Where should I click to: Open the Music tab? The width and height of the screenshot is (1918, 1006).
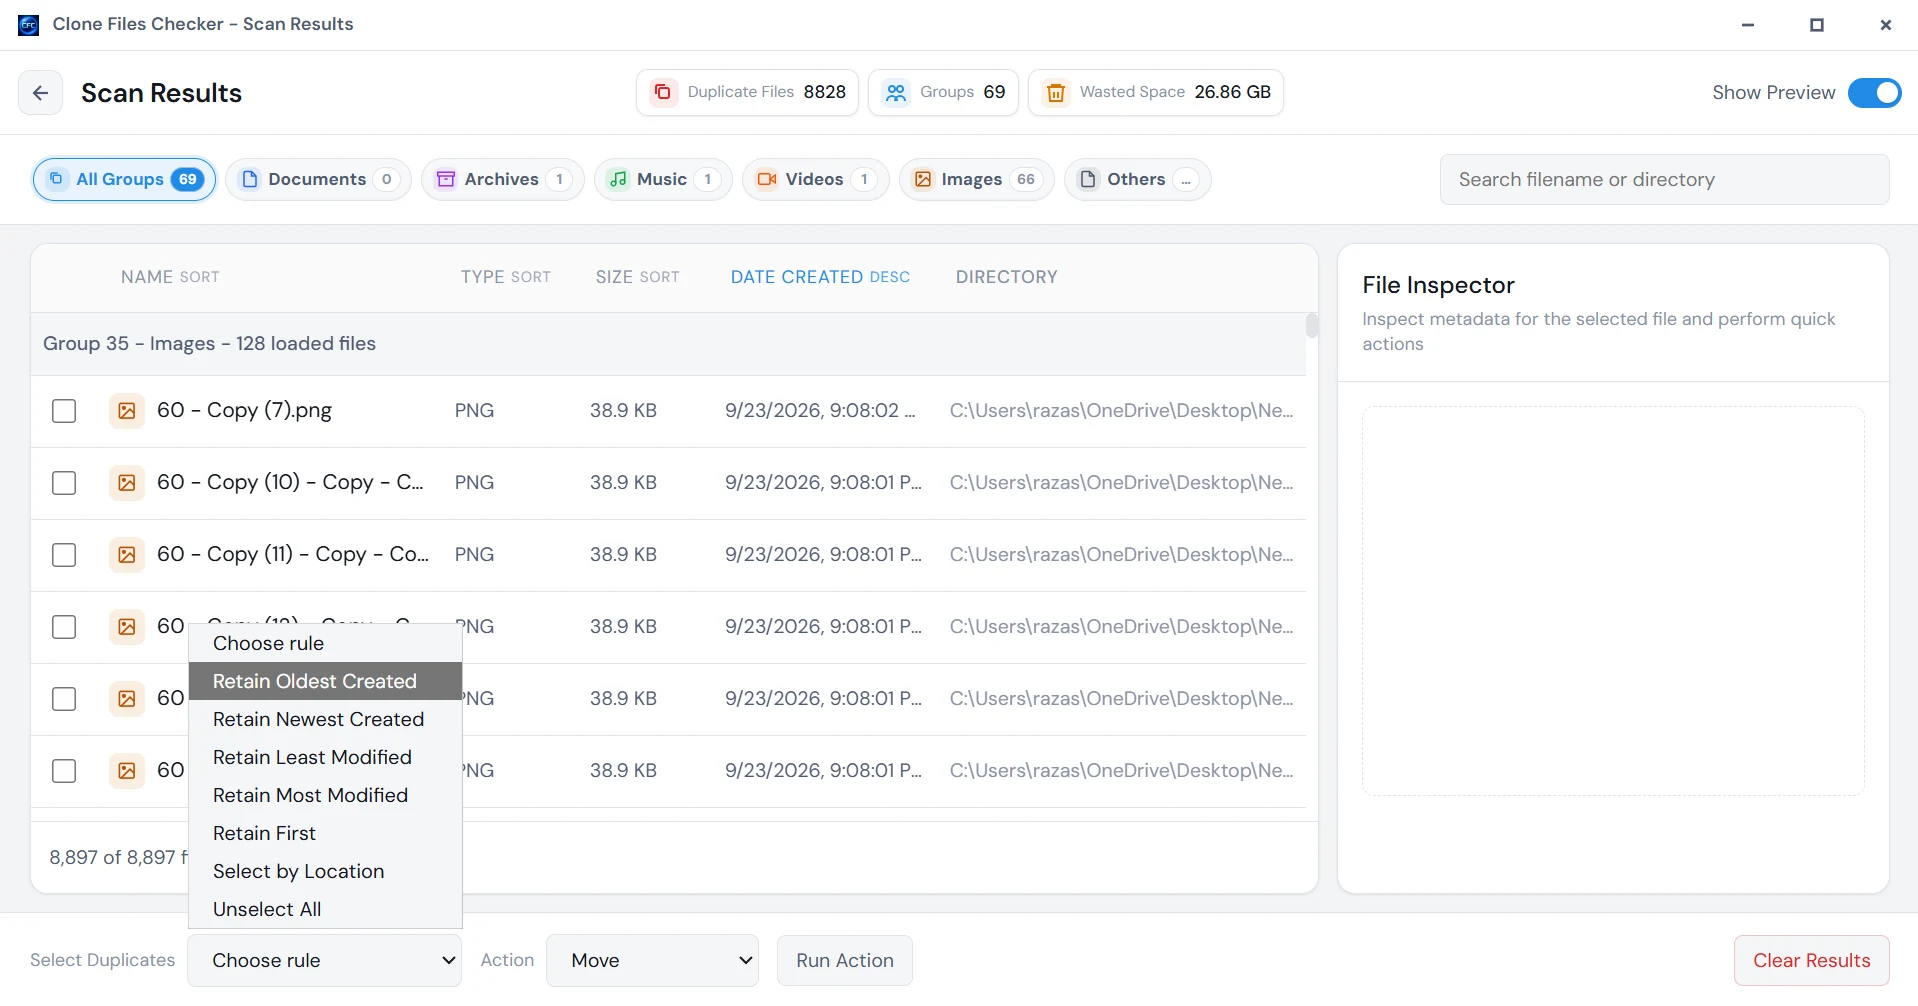[x=663, y=179]
